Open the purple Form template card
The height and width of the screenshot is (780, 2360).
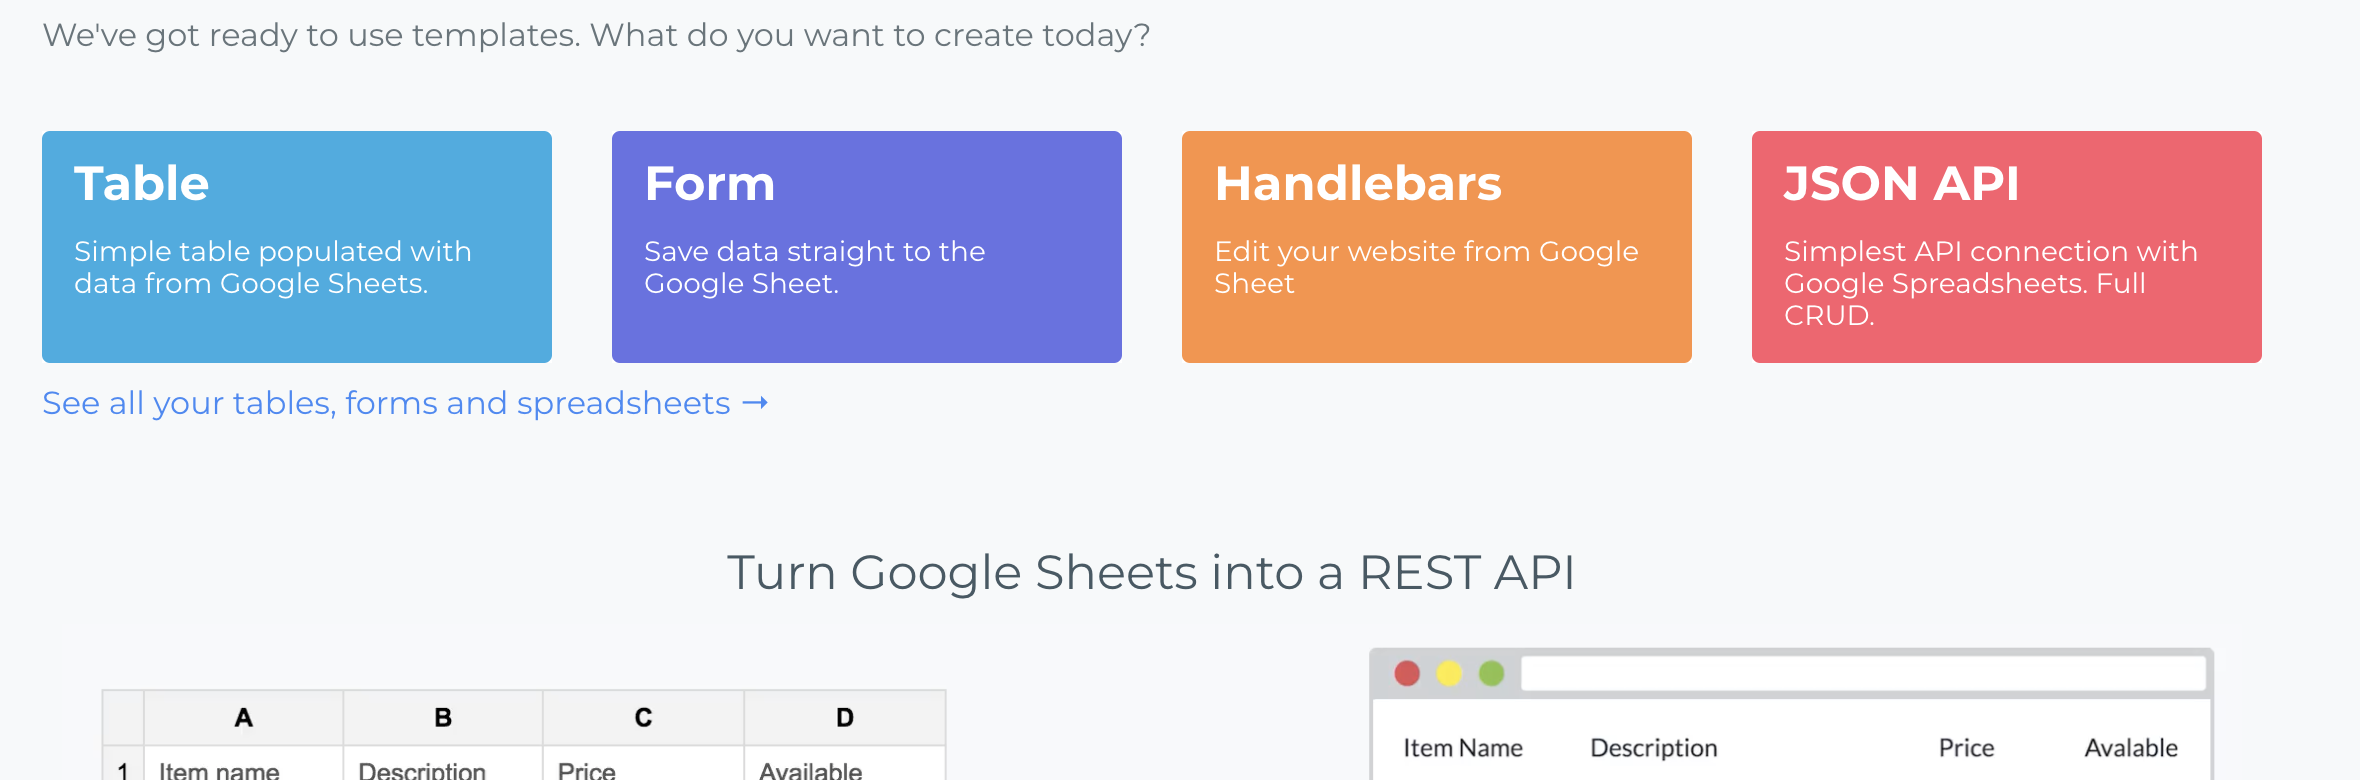(x=867, y=247)
